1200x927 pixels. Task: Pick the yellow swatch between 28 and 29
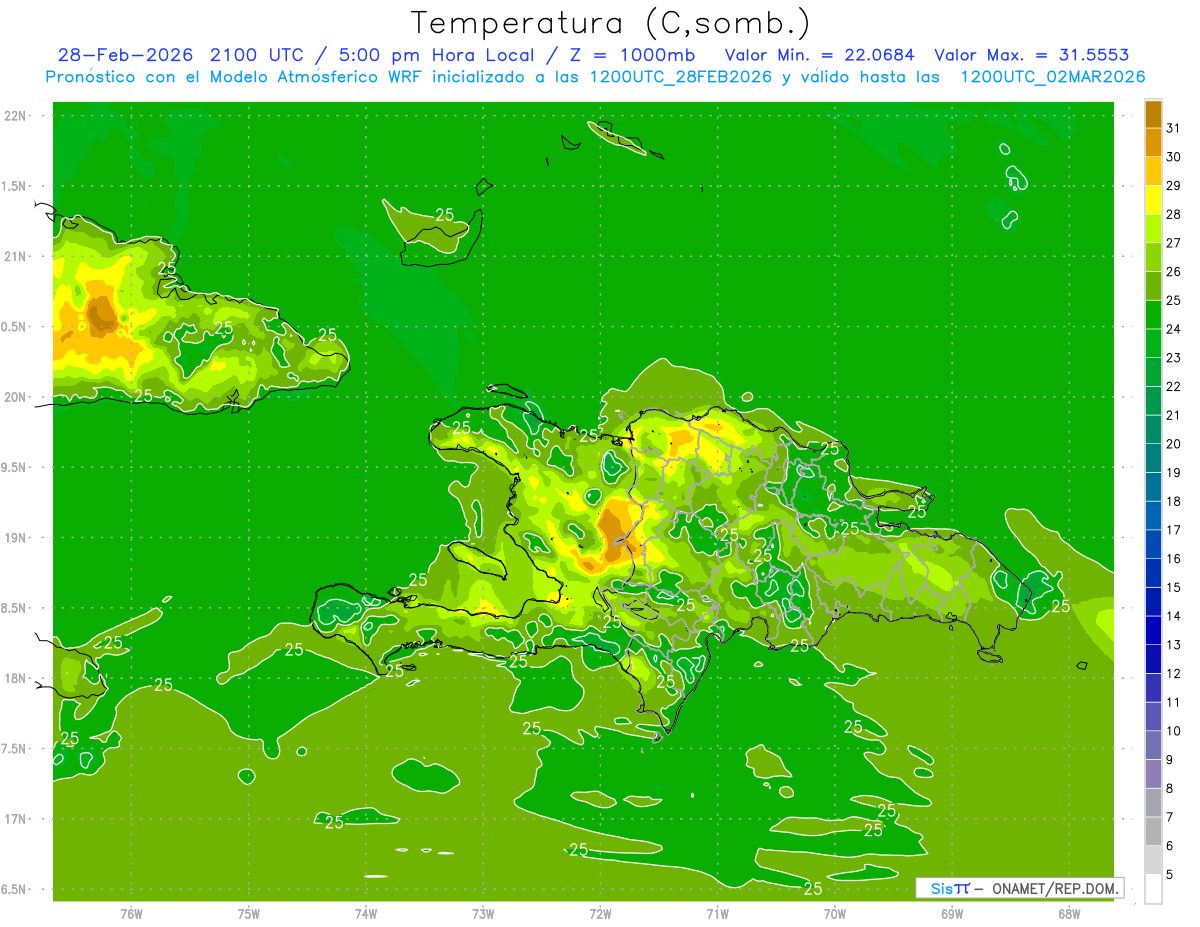[x=1153, y=200]
